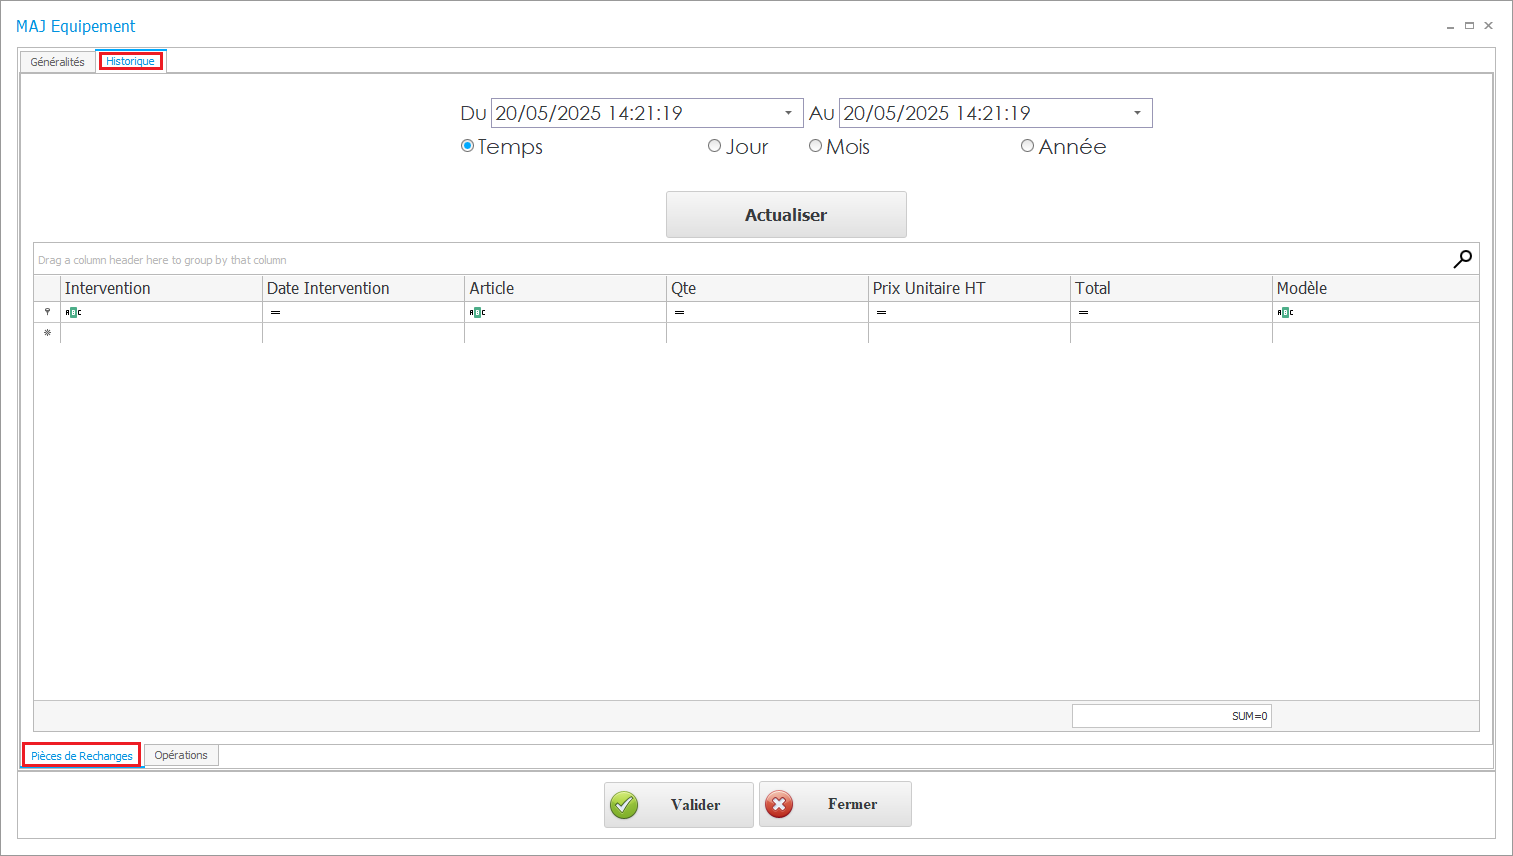Open the filter condition icon under Modèle
1513x856 pixels.
[x=1286, y=312]
